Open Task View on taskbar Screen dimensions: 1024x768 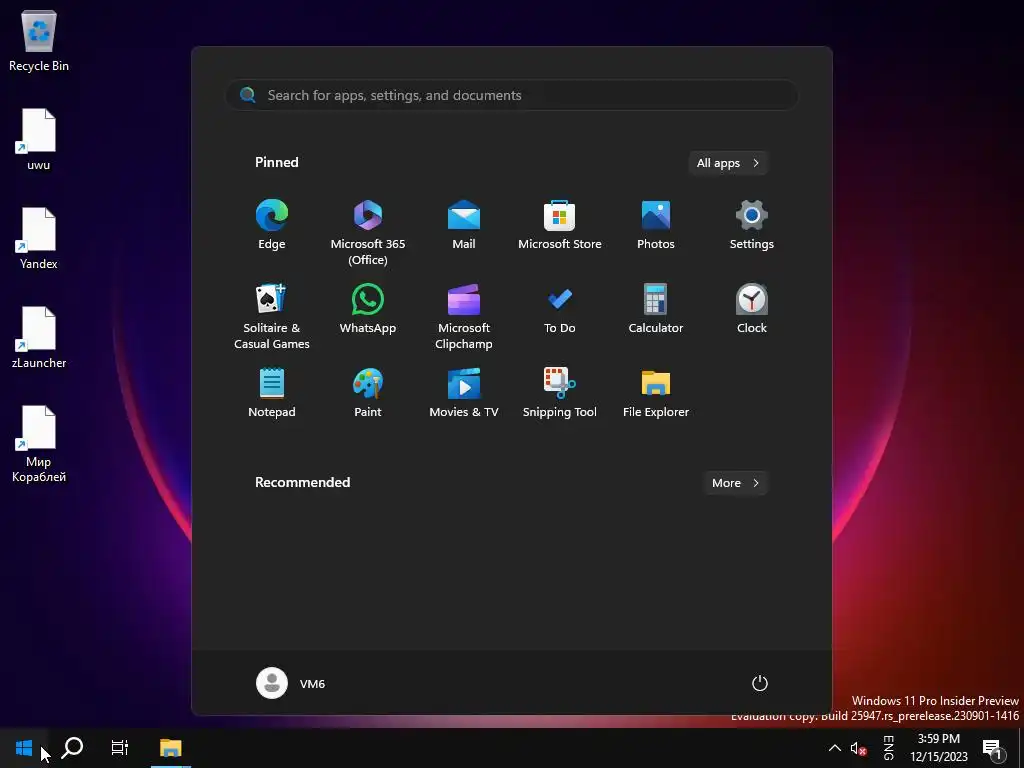click(x=120, y=748)
